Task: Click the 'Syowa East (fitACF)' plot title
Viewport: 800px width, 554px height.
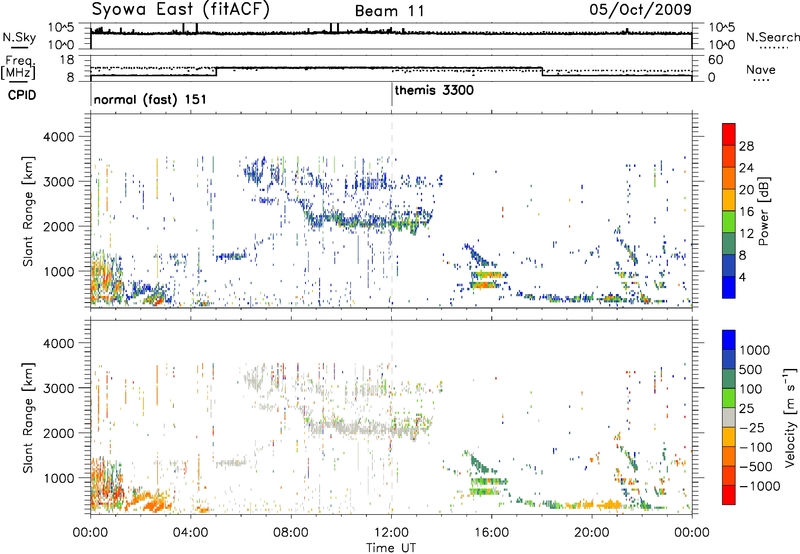Action: (x=180, y=9)
